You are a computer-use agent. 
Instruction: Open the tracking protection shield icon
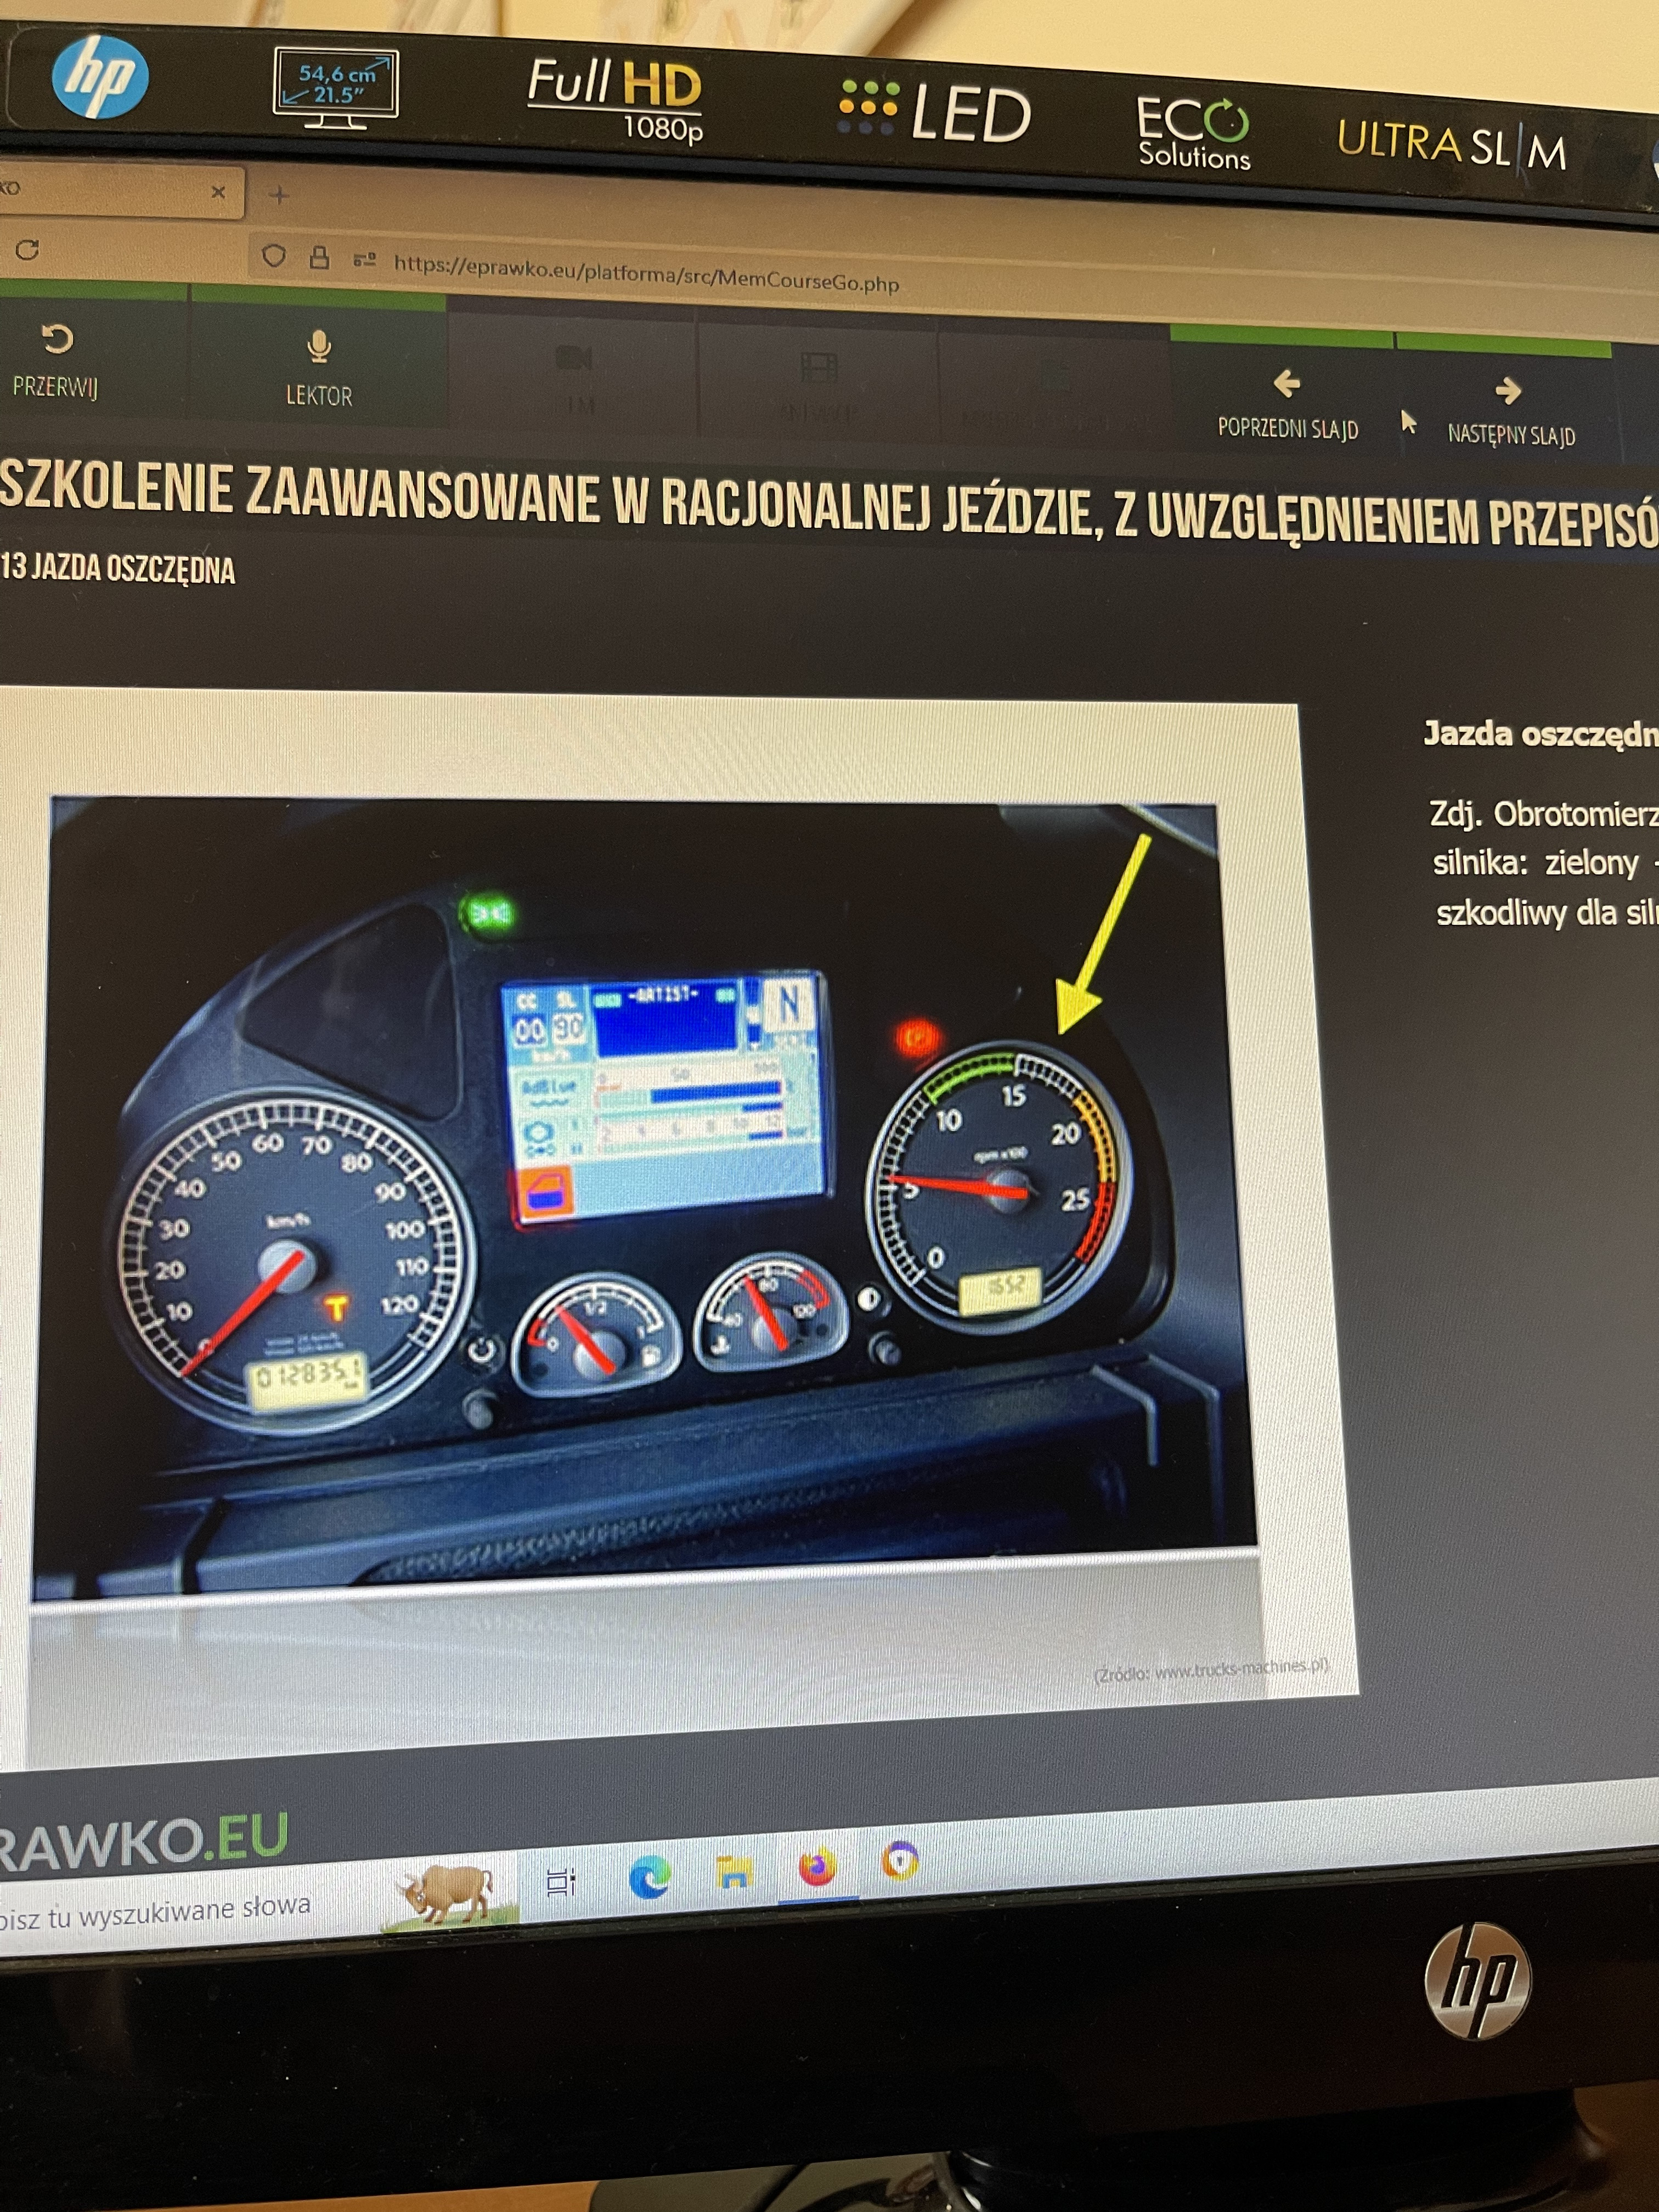273,256
